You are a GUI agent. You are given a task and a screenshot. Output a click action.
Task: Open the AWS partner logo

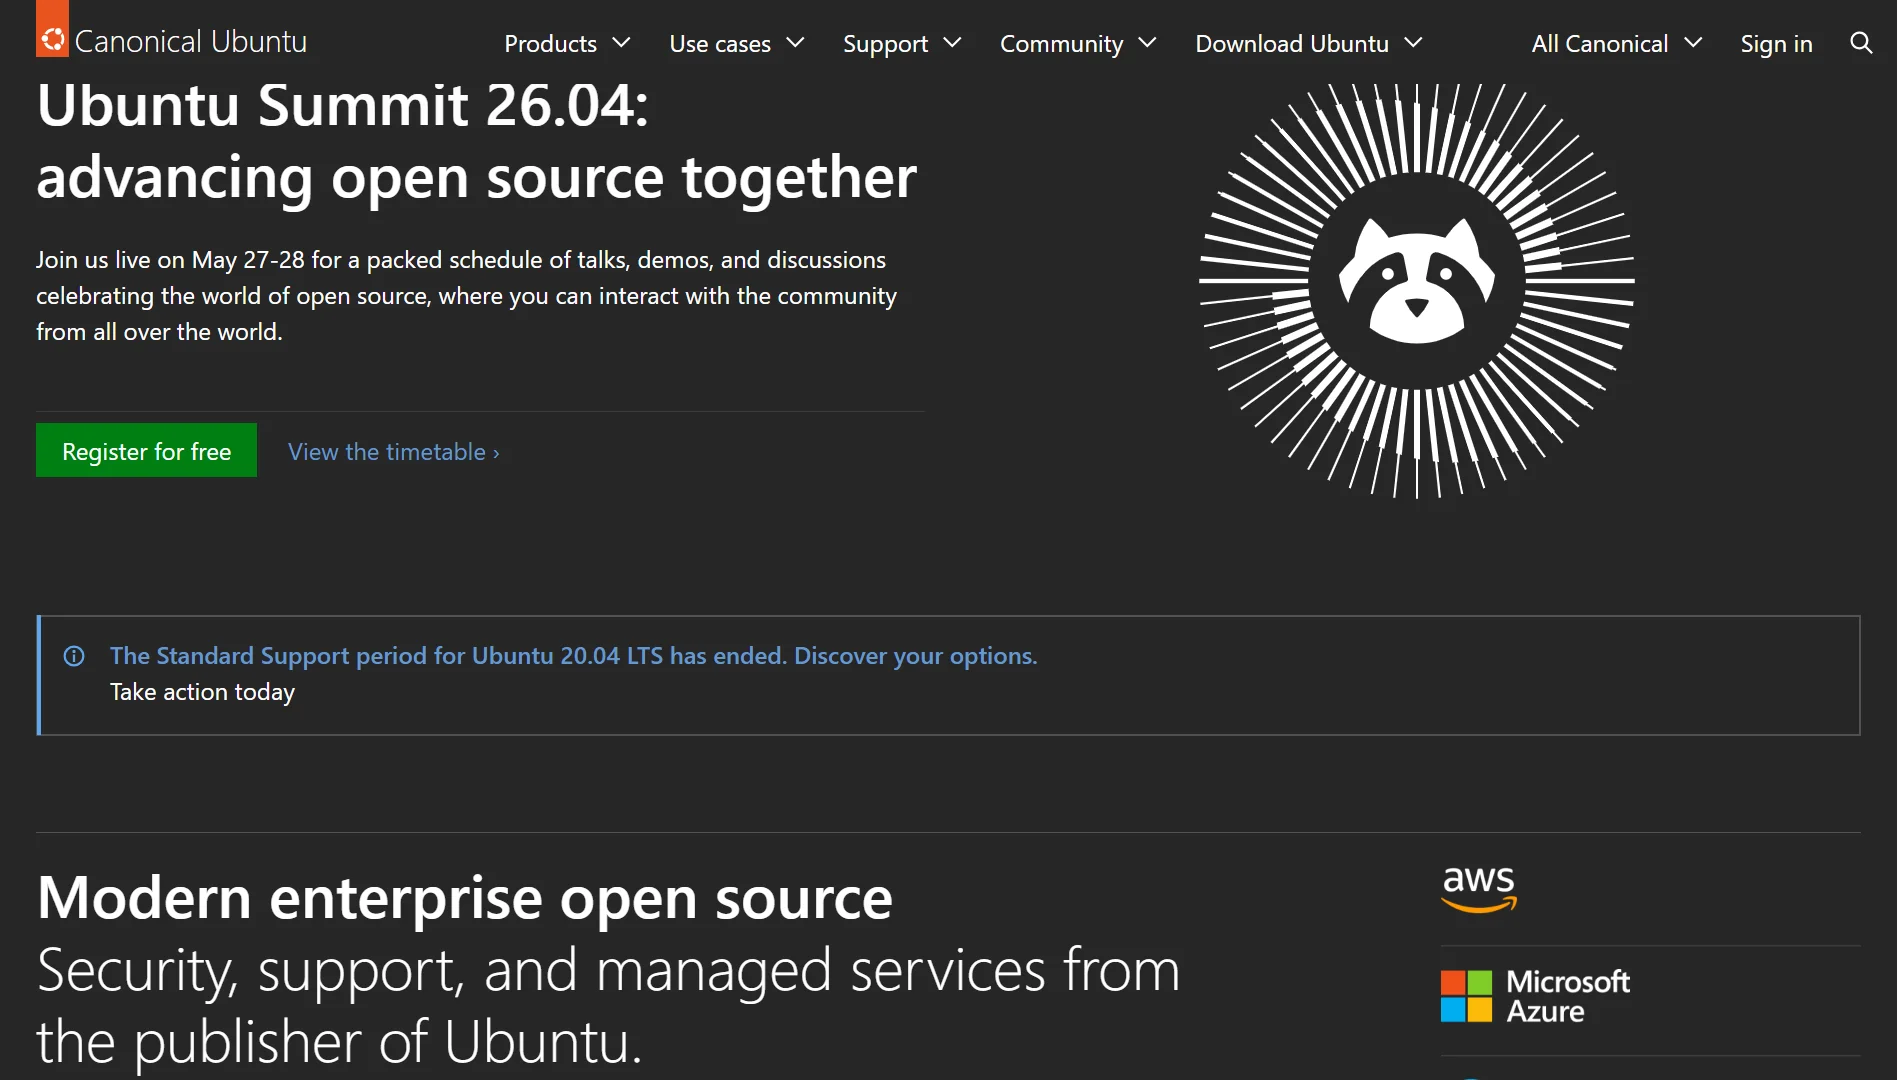pos(1479,889)
